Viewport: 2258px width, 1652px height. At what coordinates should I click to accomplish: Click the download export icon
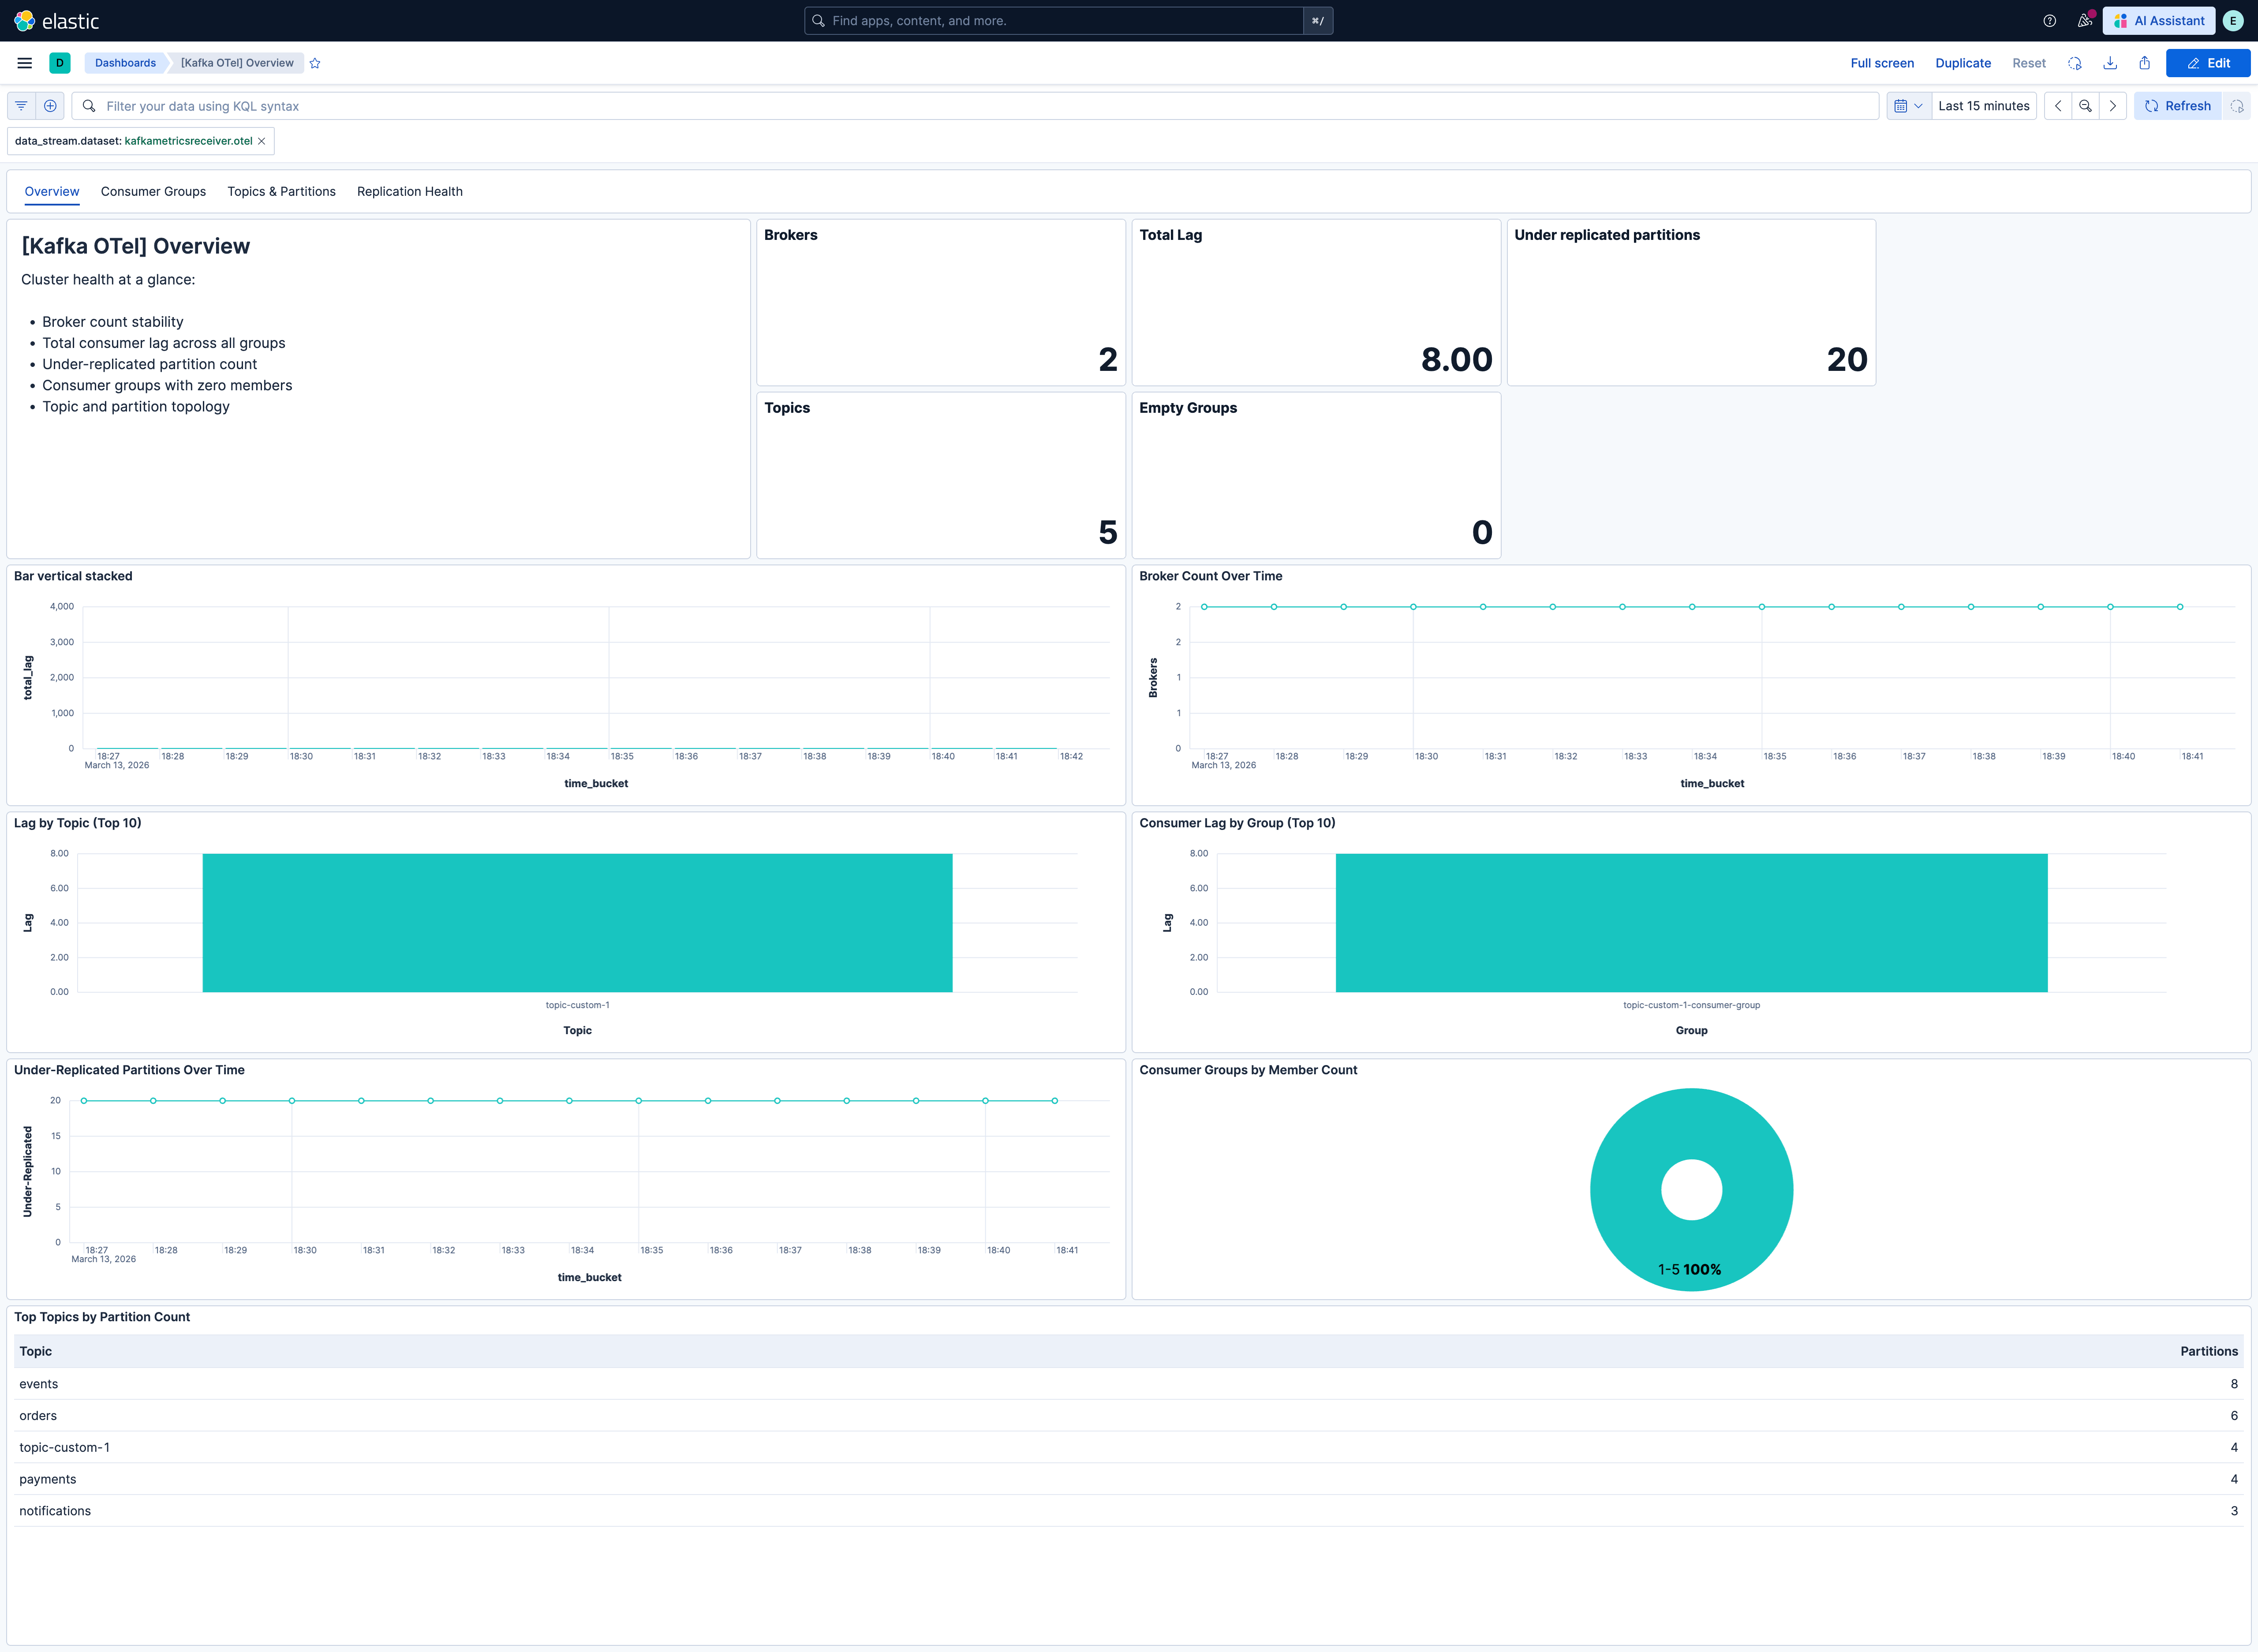(2110, 63)
